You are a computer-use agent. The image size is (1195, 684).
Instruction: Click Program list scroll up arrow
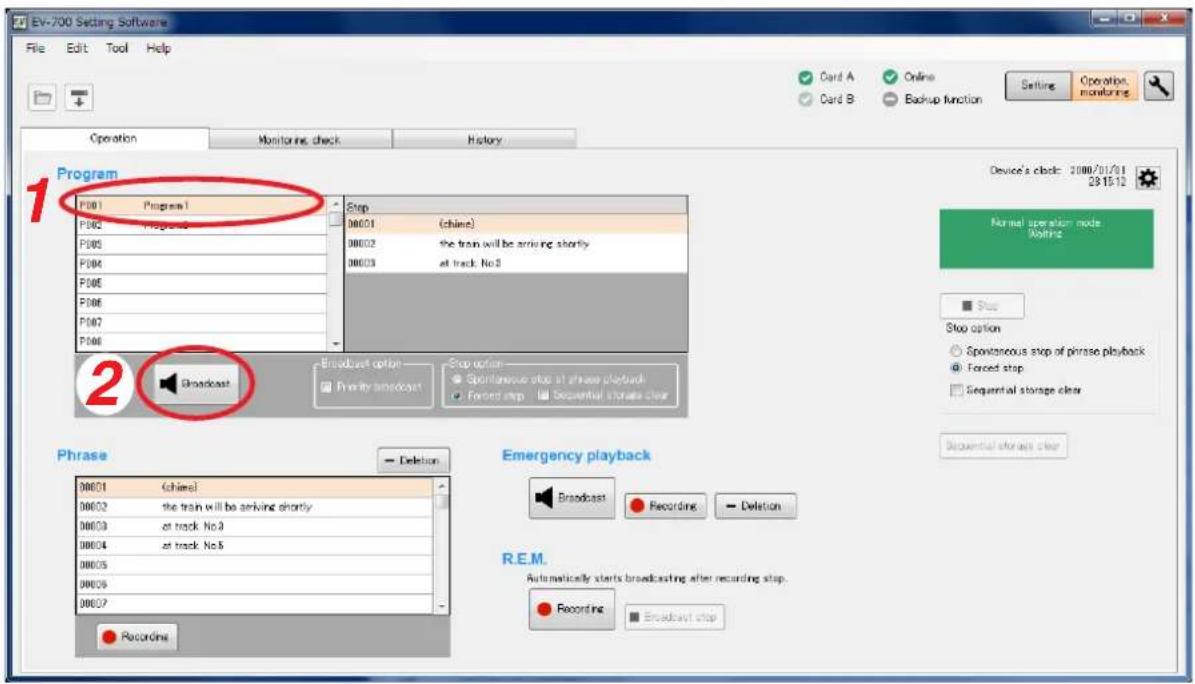(x=335, y=206)
